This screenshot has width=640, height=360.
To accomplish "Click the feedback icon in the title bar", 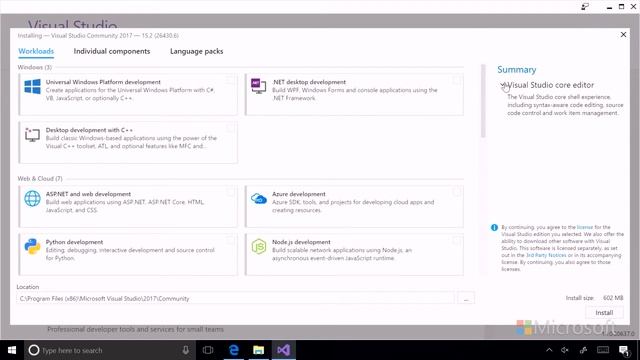I will point(585,7).
